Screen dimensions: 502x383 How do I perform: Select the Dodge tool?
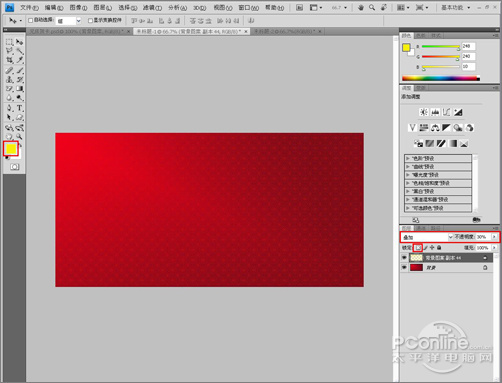point(20,98)
